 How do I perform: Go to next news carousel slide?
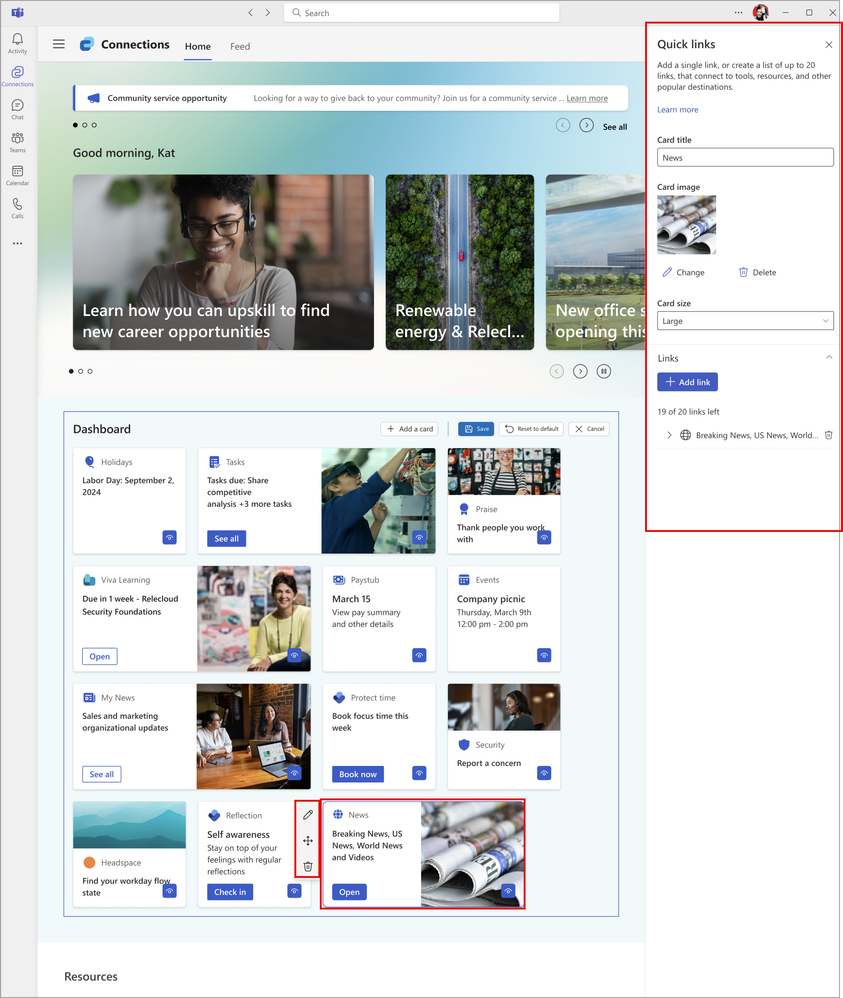tap(580, 371)
